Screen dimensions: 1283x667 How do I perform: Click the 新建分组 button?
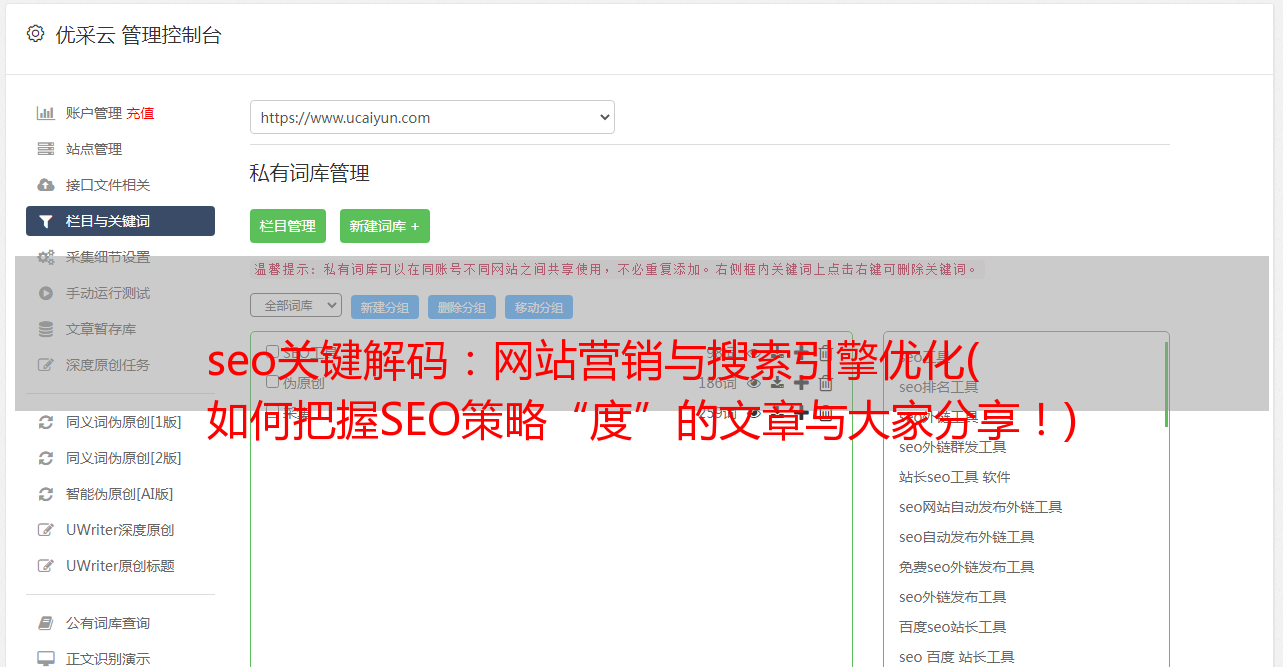pyautogui.click(x=385, y=307)
